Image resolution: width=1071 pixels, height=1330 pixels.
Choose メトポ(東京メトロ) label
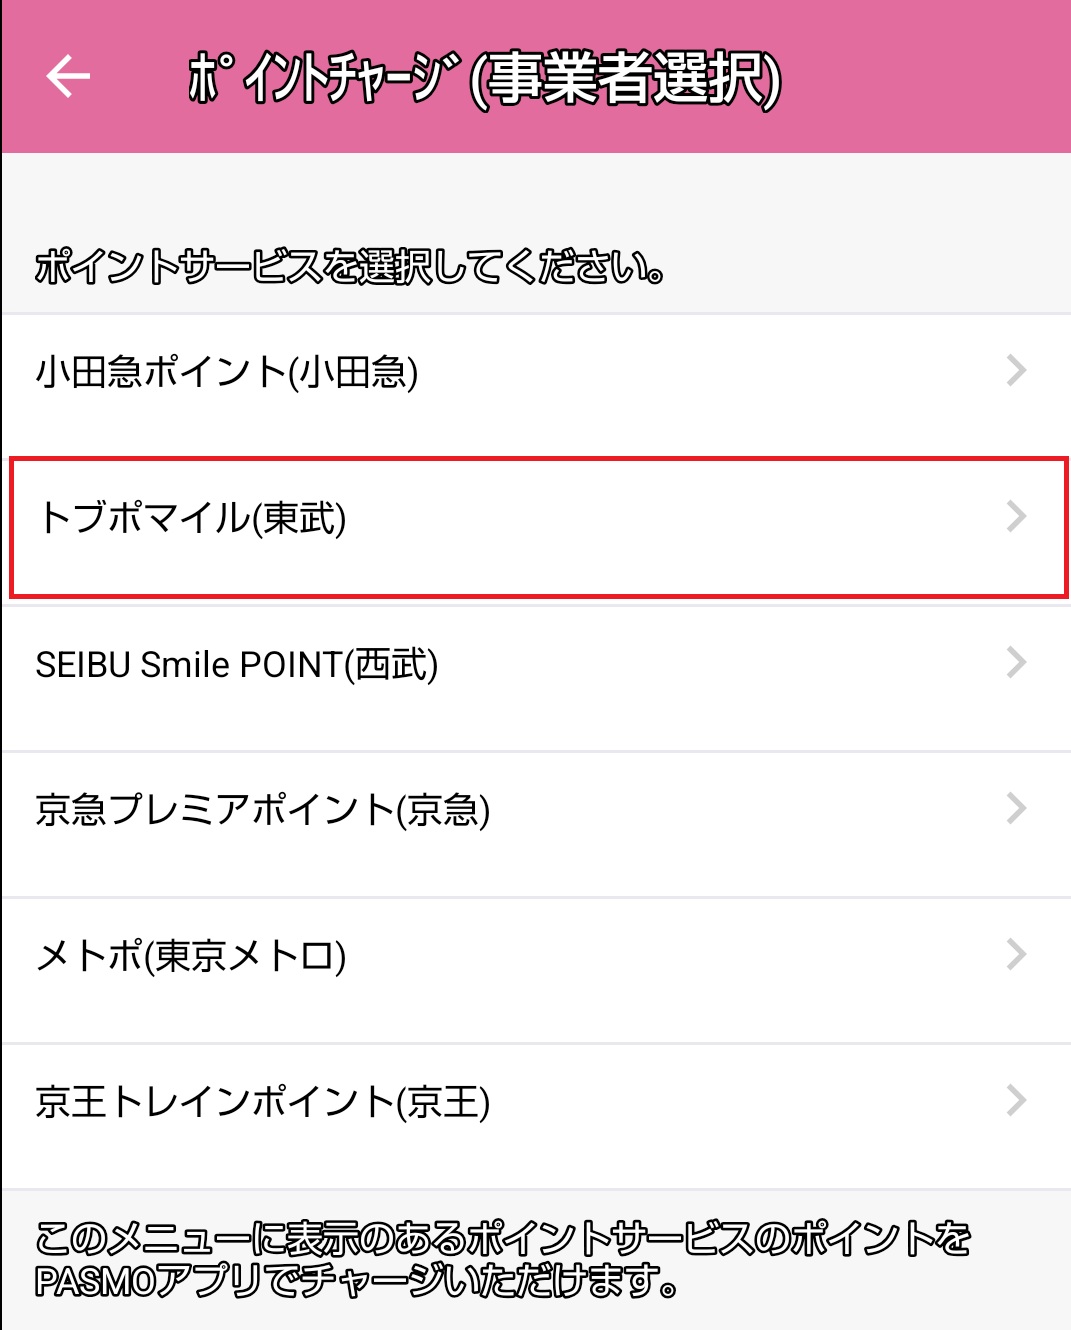click(x=191, y=956)
